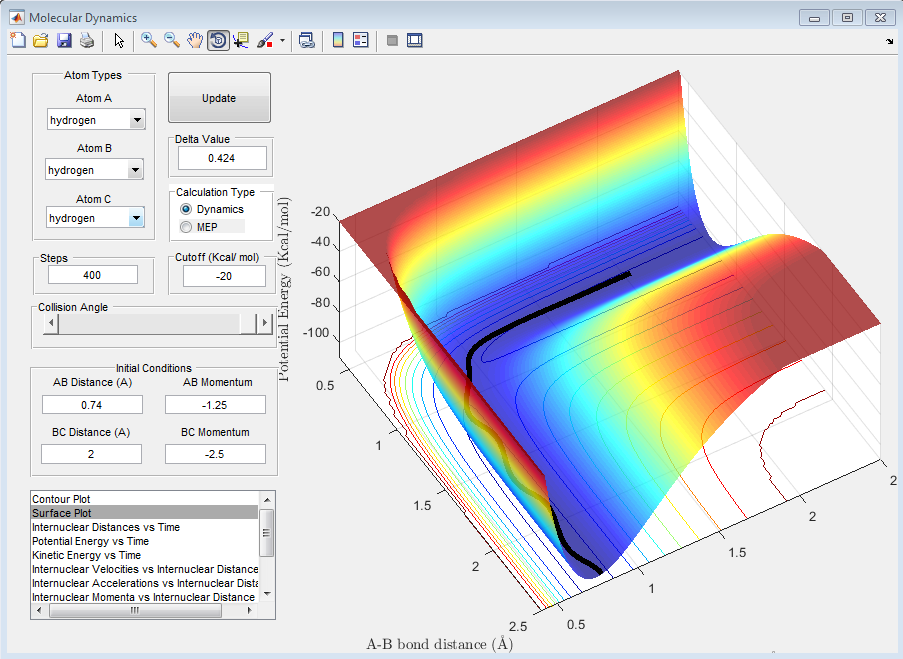Select the Dynamics calculation type
Screen dimensions: 903x659
point(186,209)
